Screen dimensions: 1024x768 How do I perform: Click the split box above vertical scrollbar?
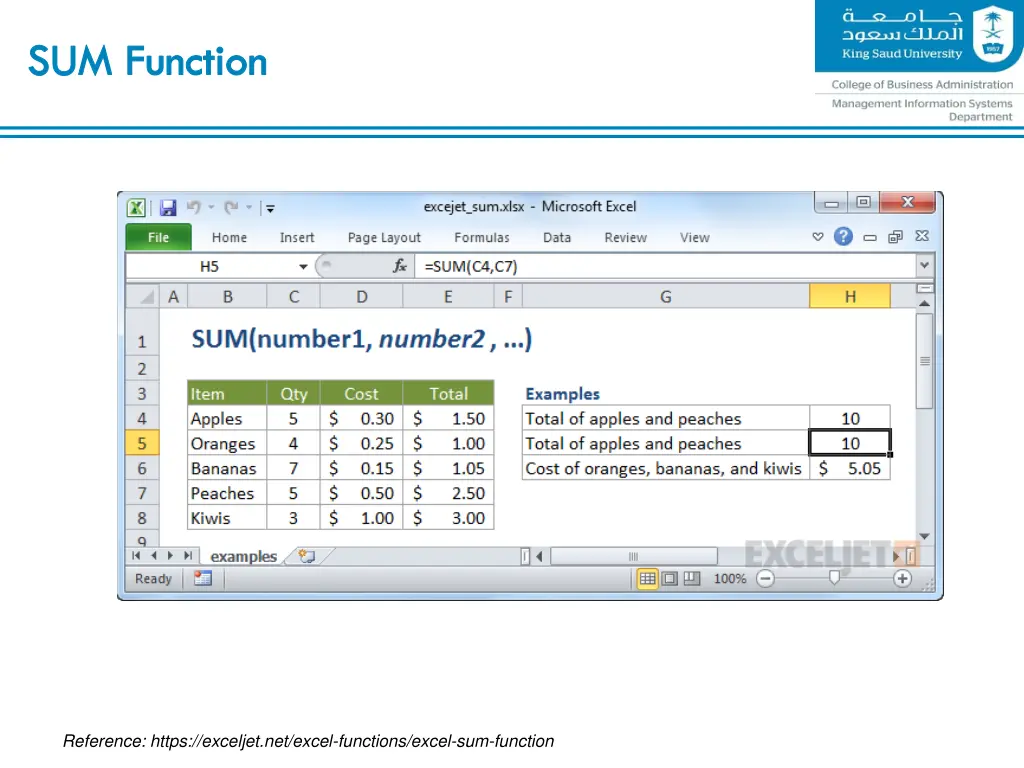925,288
